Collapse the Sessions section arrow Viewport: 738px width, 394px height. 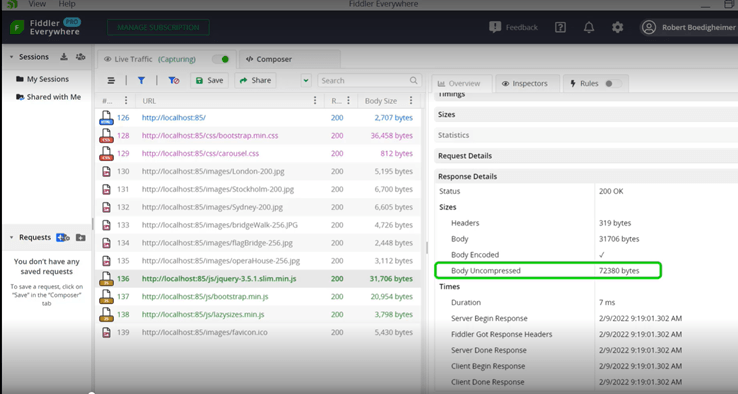(x=11, y=56)
